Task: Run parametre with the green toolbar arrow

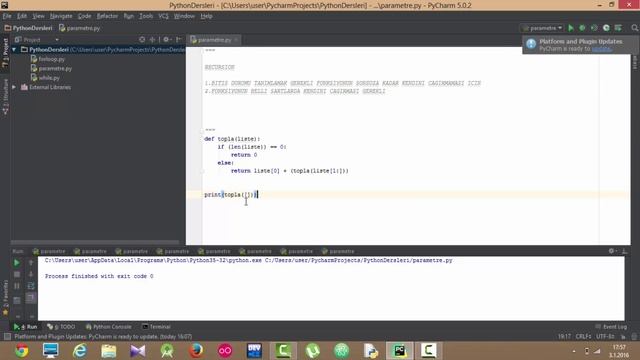Action: tap(571, 28)
